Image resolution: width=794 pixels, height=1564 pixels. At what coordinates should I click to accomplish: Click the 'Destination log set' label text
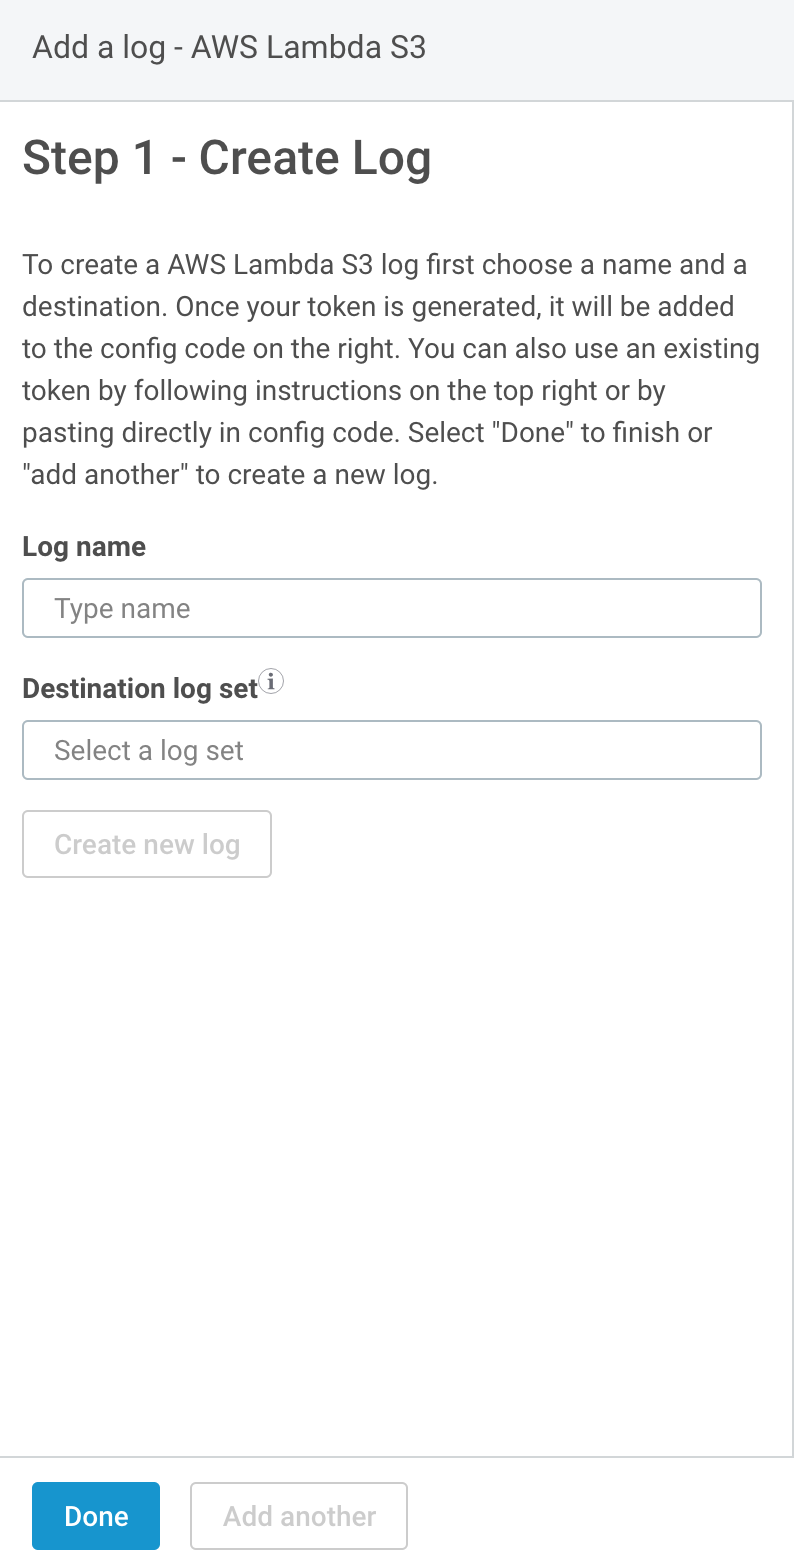click(x=140, y=689)
